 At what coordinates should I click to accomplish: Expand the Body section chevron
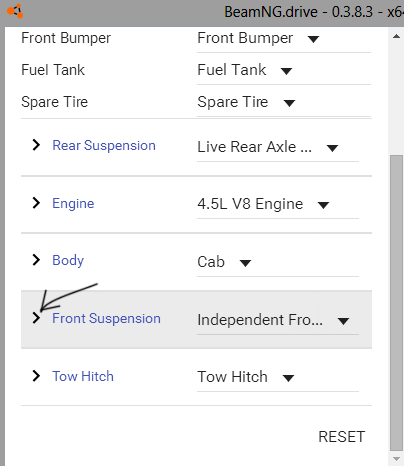click(36, 260)
